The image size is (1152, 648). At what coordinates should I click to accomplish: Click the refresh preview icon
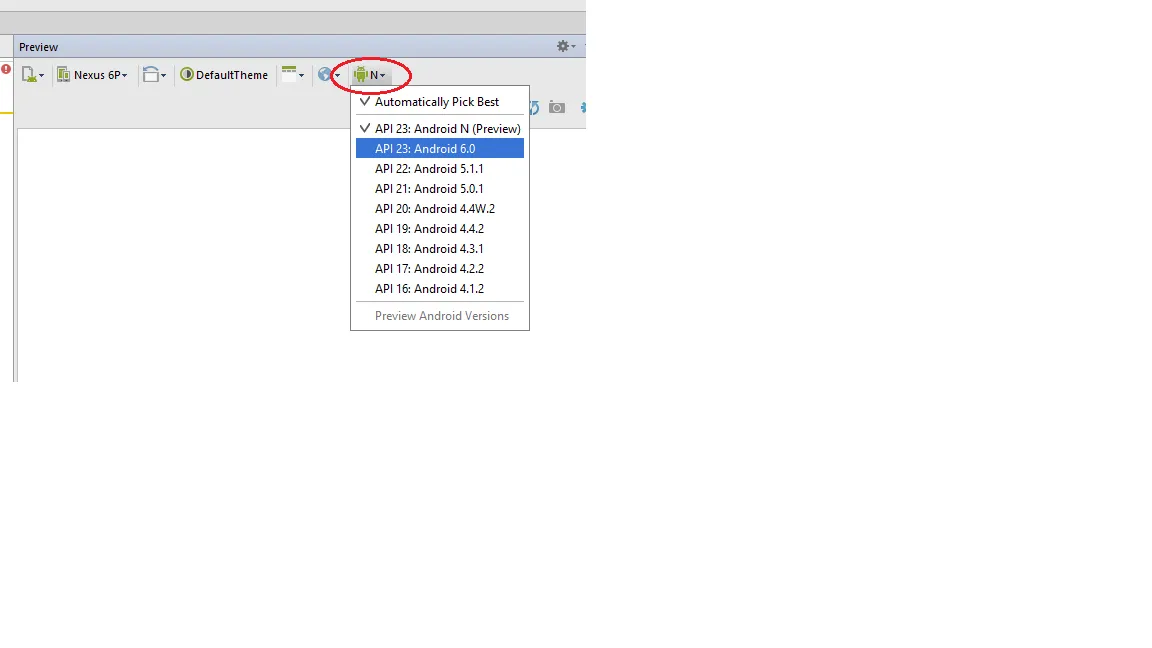point(534,108)
